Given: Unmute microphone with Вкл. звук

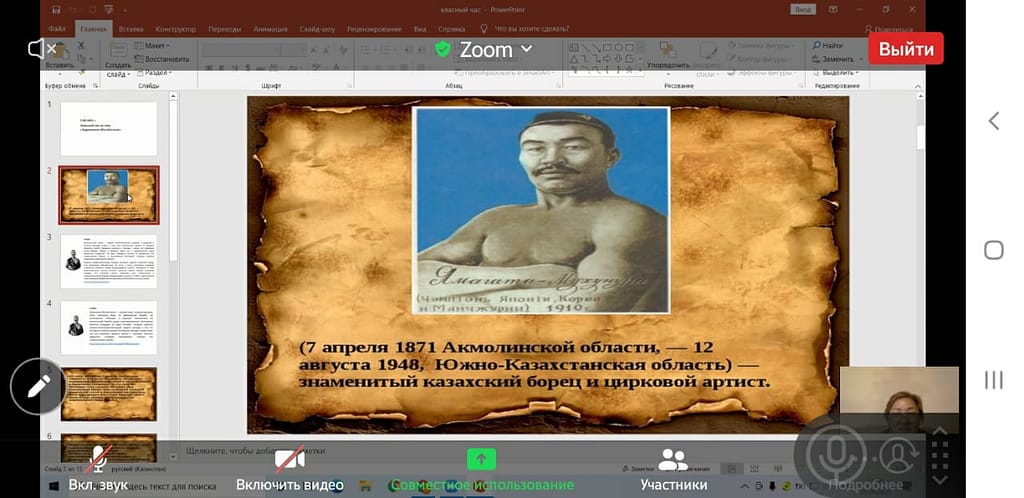Looking at the screenshot, I should point(95,468).
